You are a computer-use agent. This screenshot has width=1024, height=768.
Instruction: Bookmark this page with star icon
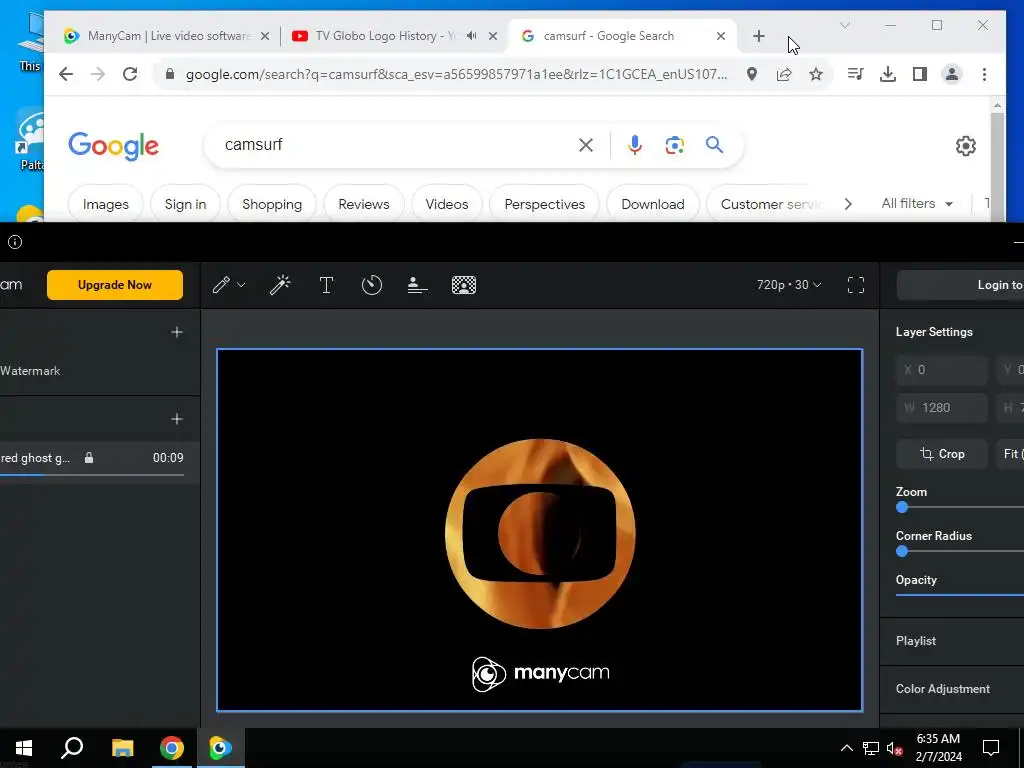click(x=816, y=74)
